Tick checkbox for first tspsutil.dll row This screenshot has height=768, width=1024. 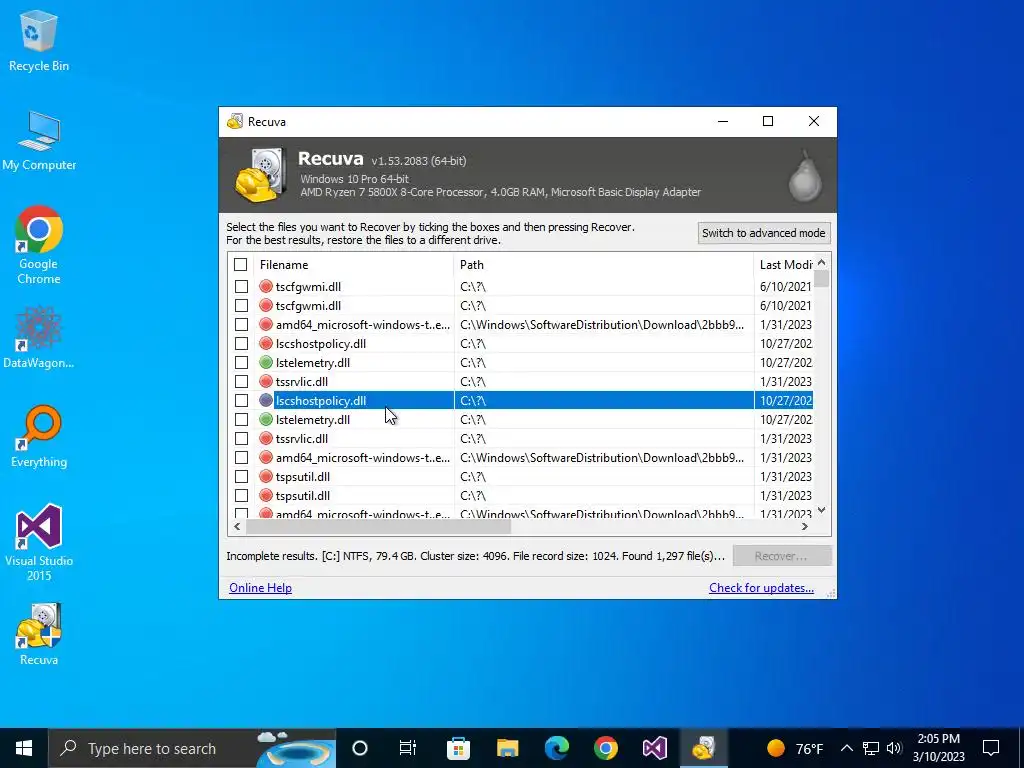click(x=242, y=477)
